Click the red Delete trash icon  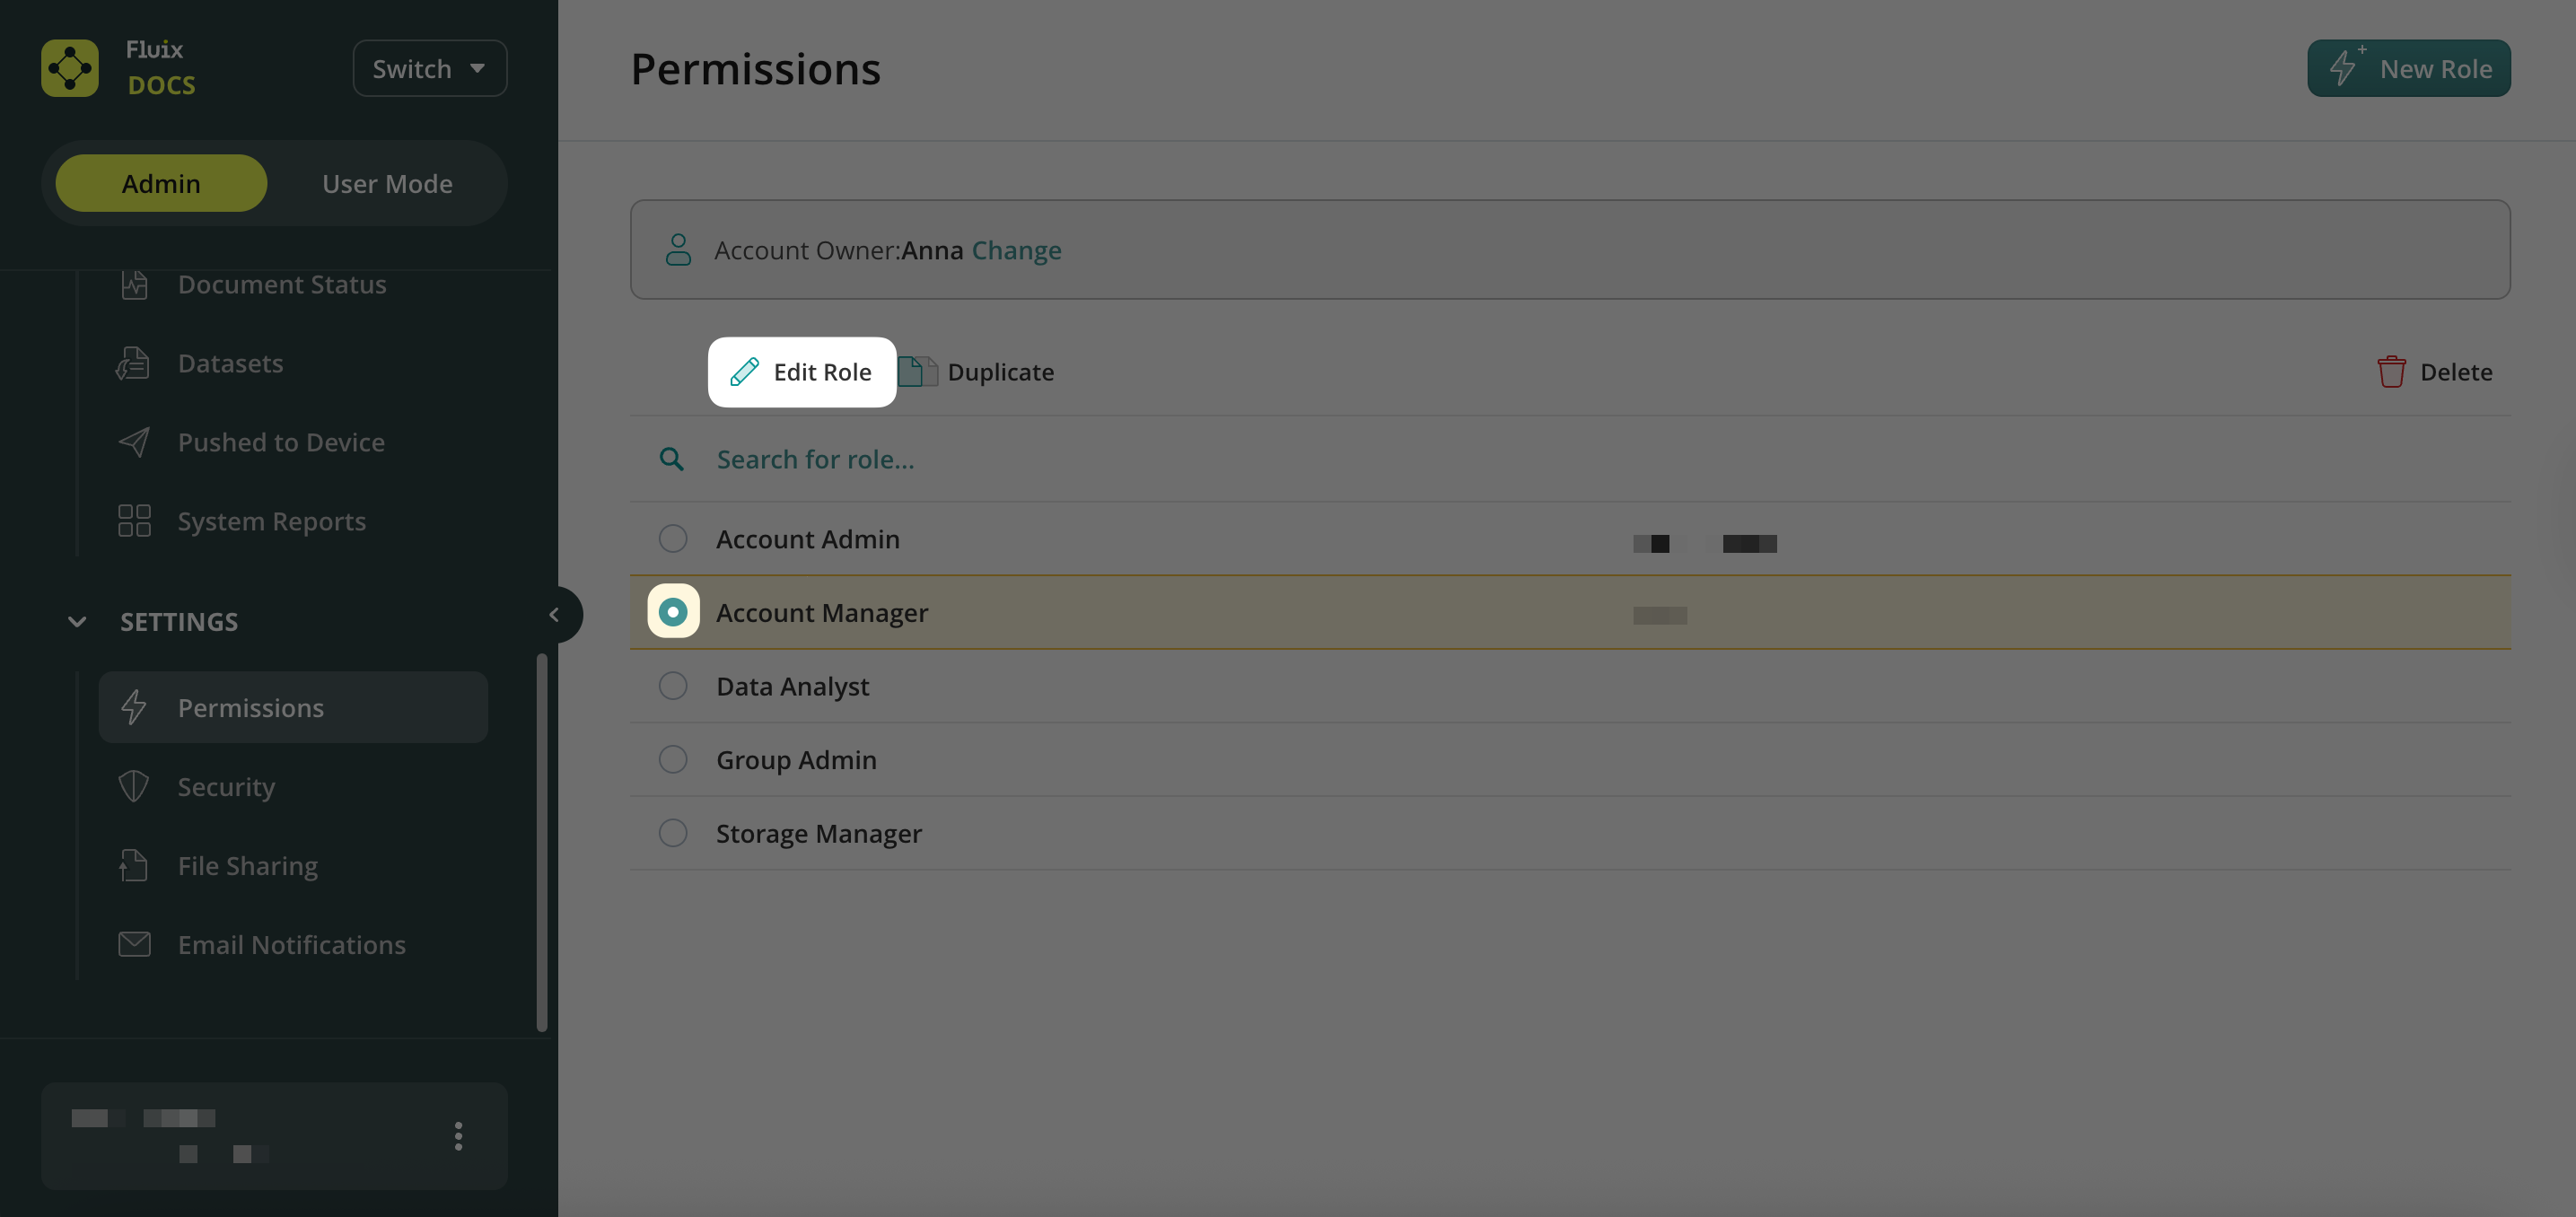tap(2391, 372)
